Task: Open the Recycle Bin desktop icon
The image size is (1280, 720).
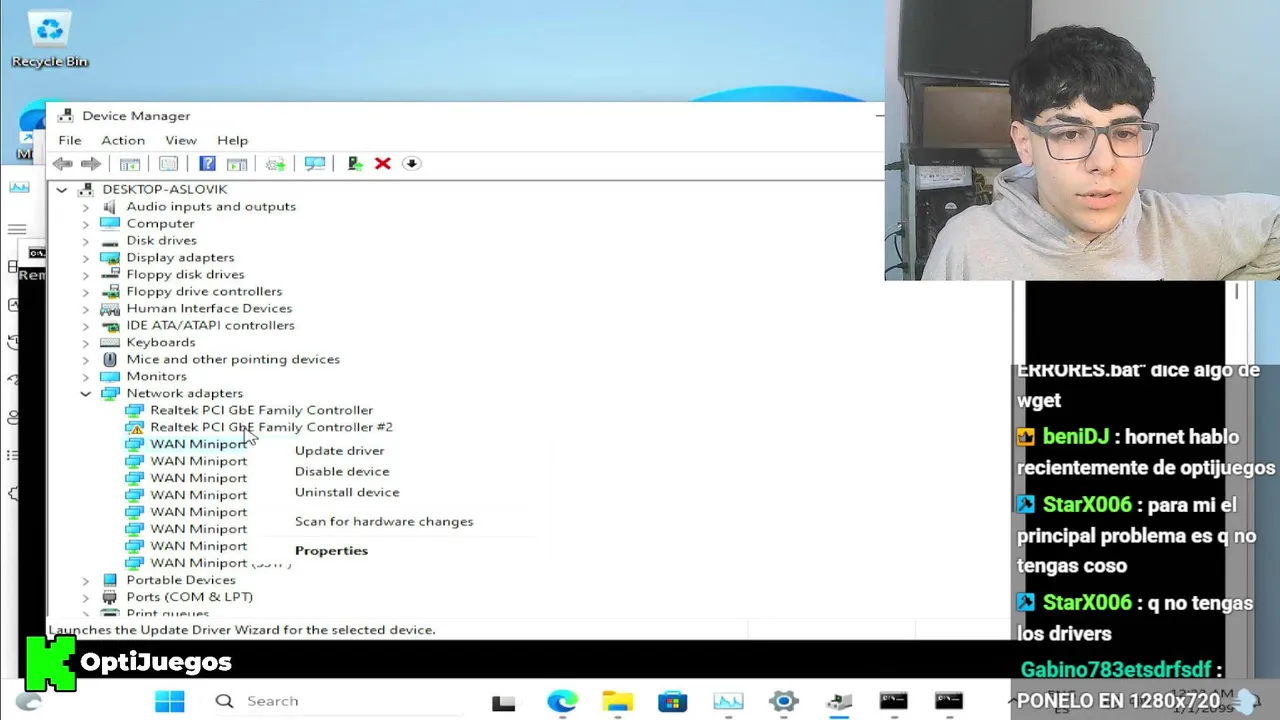Action: (x=50, y=40)
